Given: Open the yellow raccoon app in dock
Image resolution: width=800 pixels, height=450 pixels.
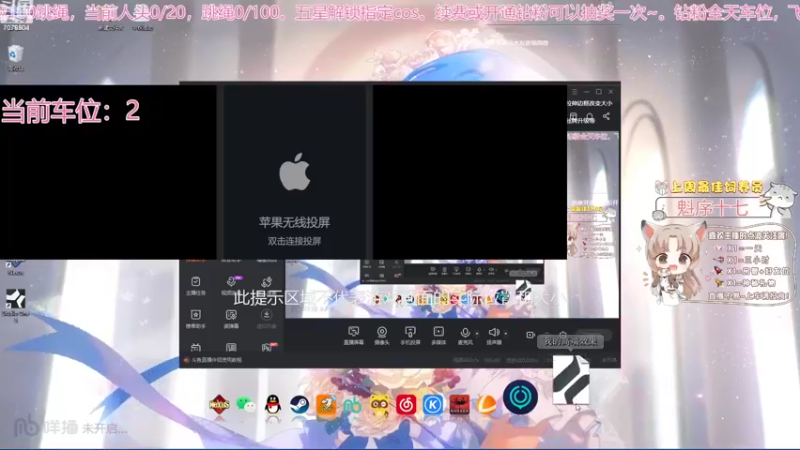Looking at the screenshot, I should [x=379, y=405].
